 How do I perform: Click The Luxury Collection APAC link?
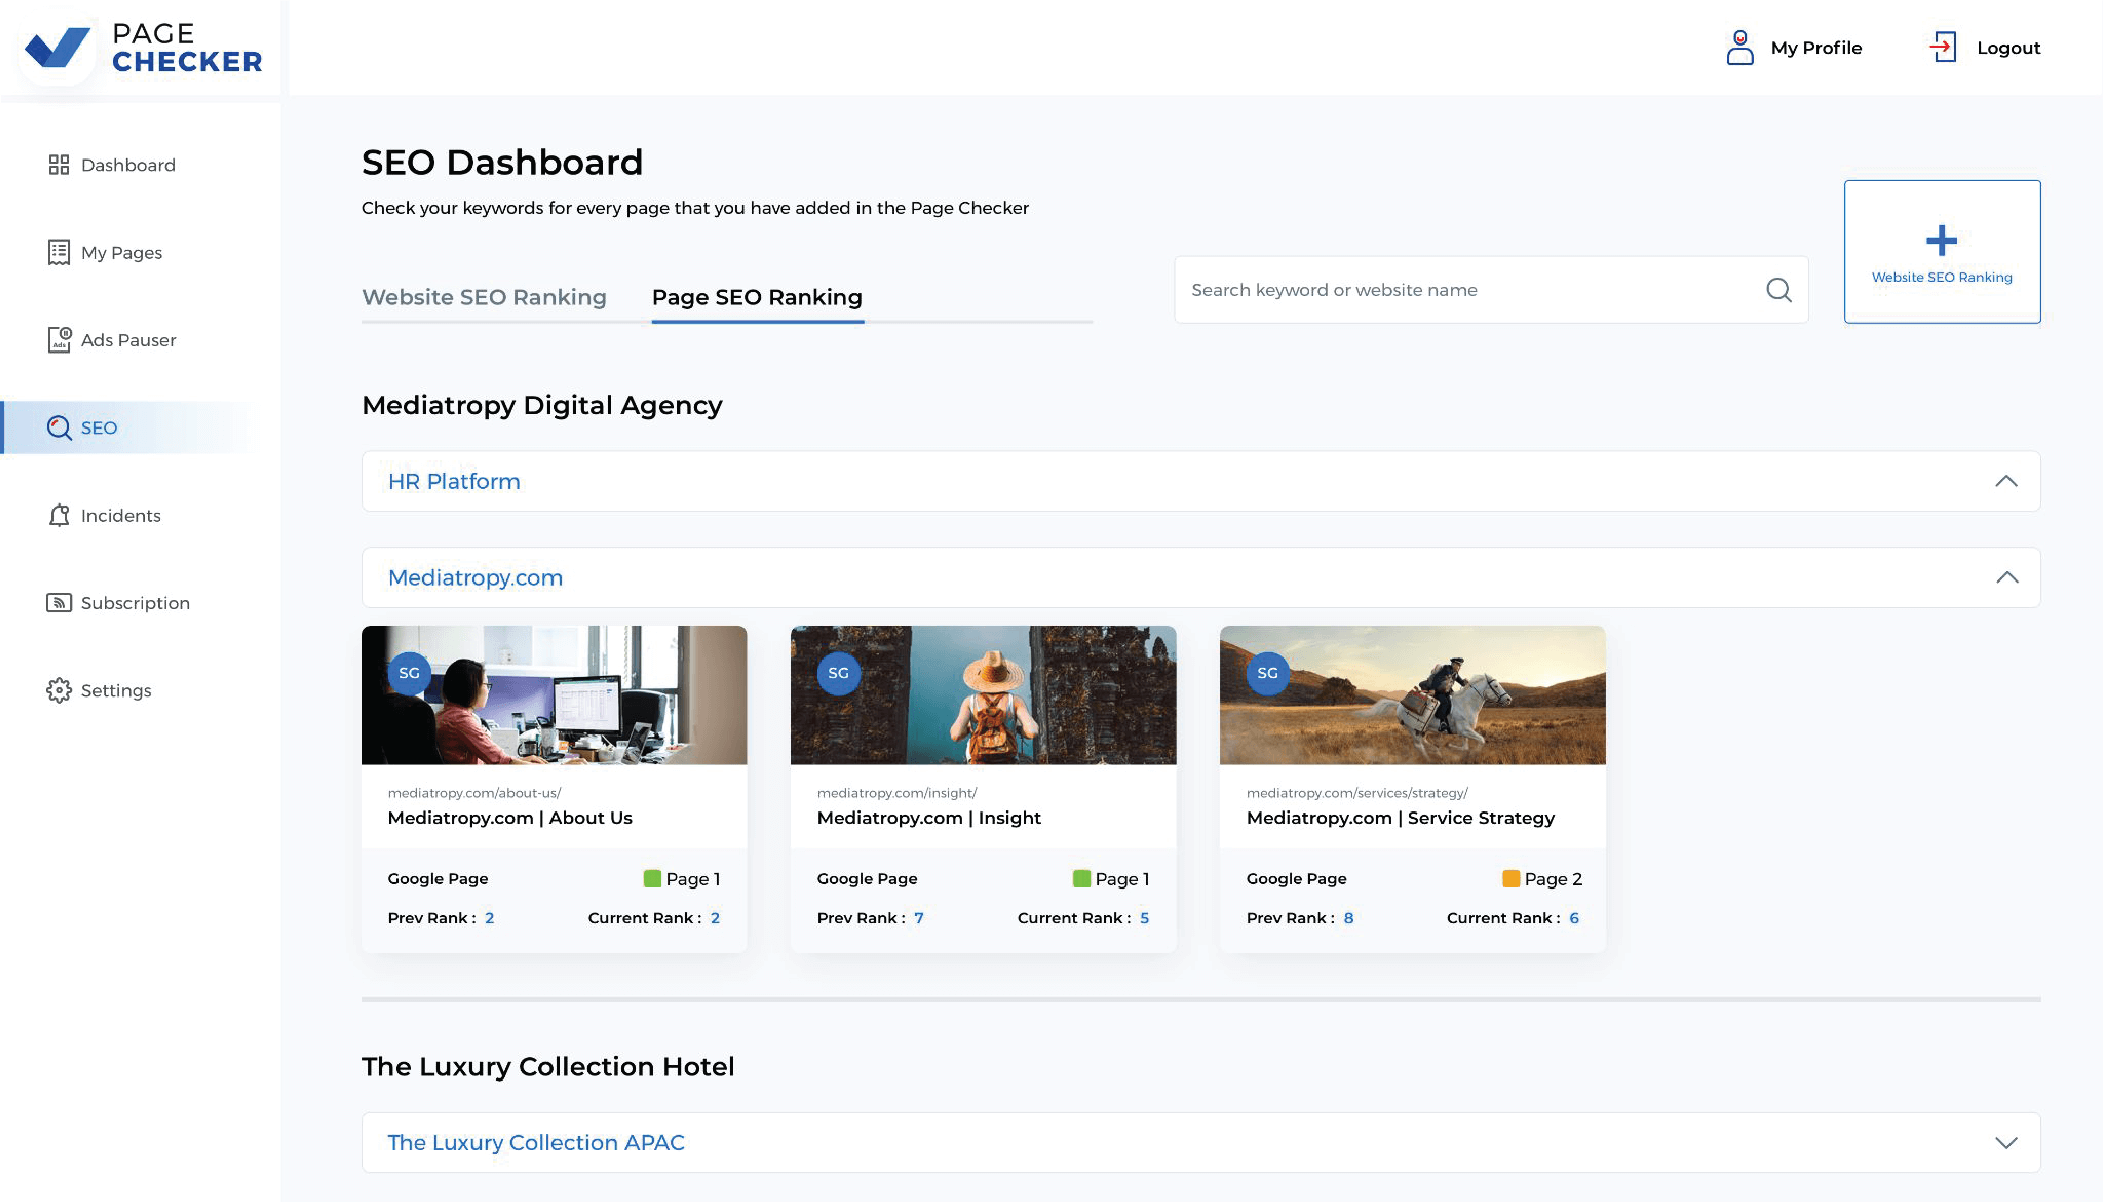(536, 1143)
